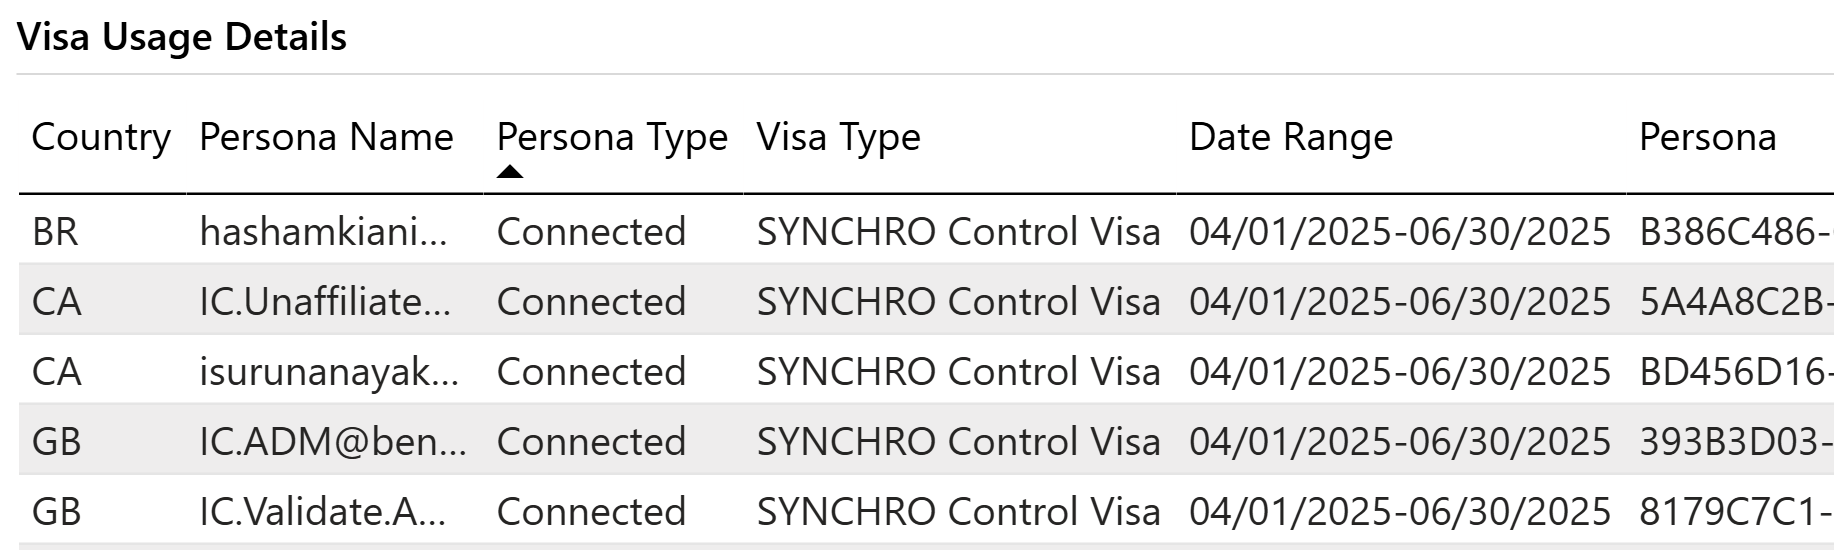Screen dimensions: 1834x550
Task: Sort by the Persona Name column header
Action: (x=326, y=137)
